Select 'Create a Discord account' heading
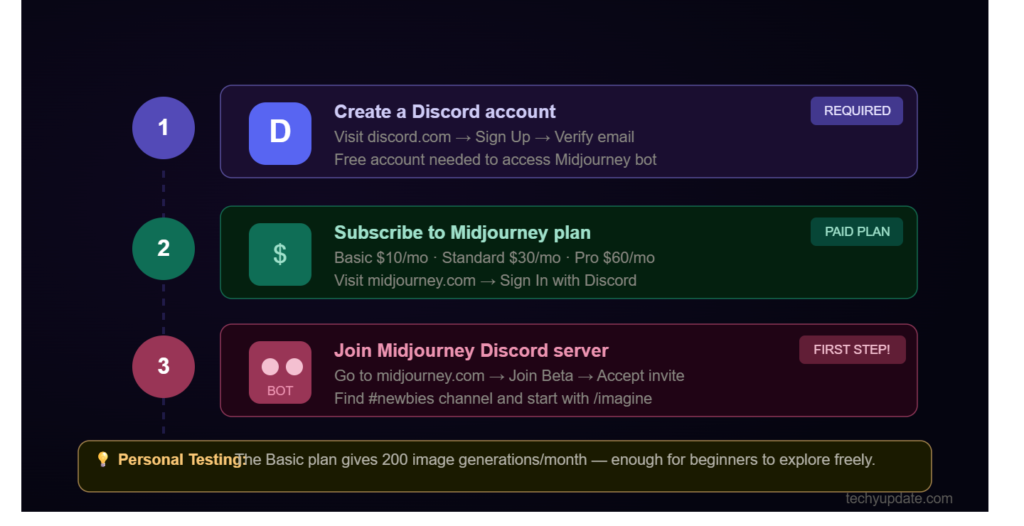The image size is (1024, 526). tap(444, 112)
